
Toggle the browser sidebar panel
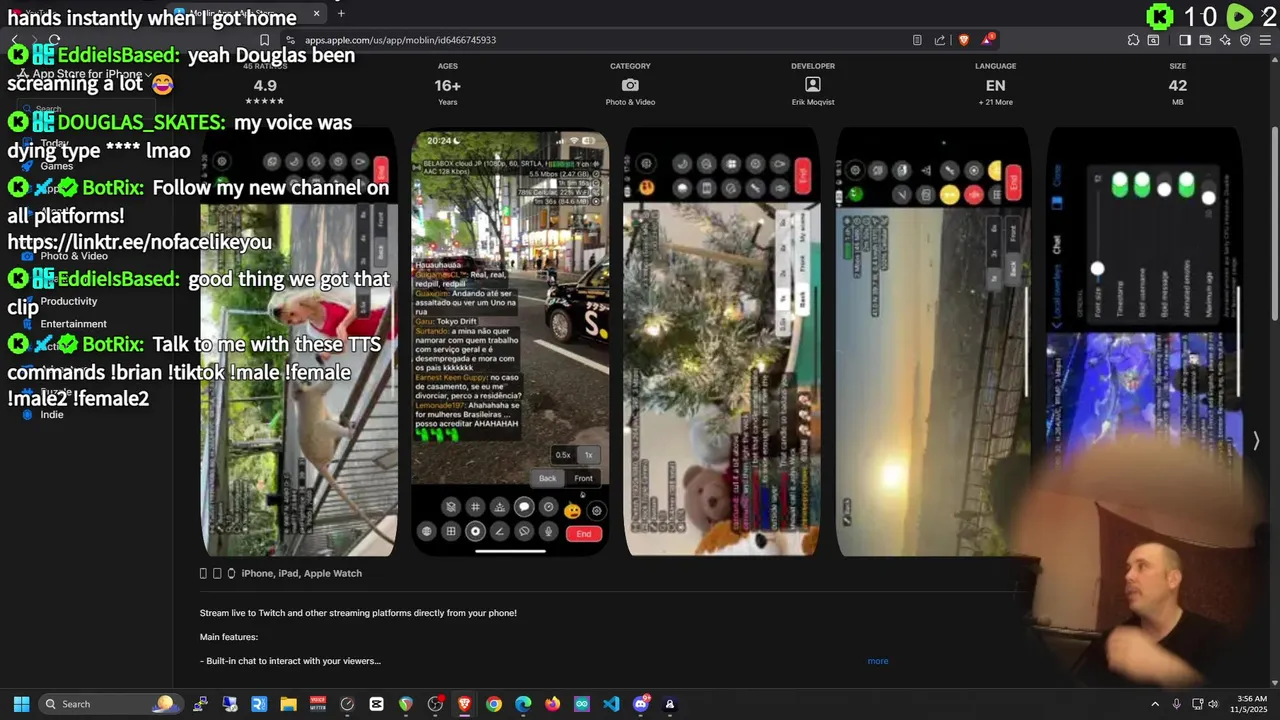pos(1185,40)
